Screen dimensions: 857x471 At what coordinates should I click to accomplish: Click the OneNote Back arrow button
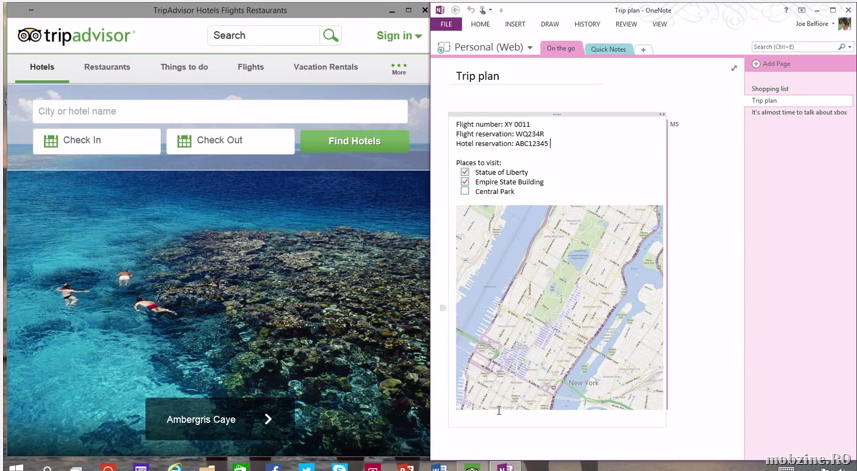(455, 10)
